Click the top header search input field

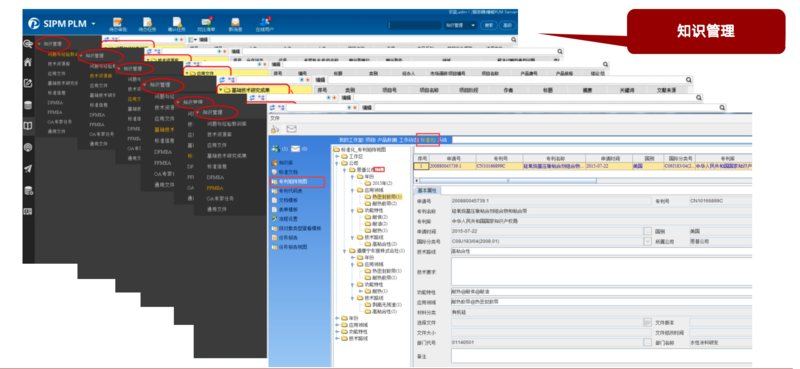(x=414, y=25)
